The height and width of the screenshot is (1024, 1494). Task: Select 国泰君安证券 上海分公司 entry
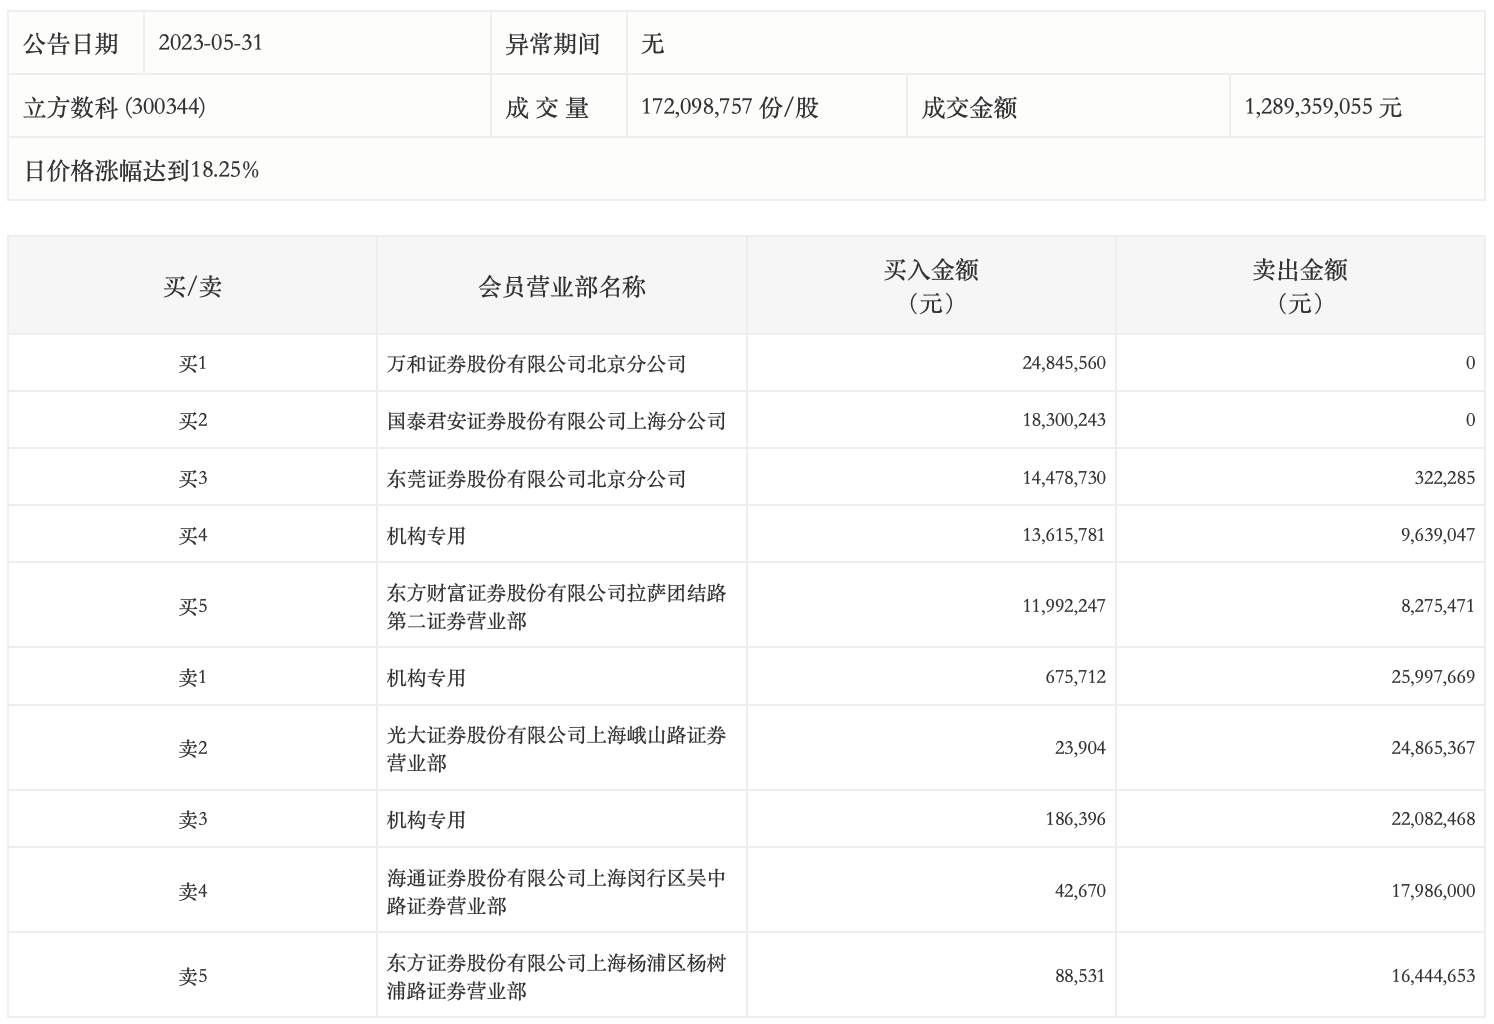(556, 421)
